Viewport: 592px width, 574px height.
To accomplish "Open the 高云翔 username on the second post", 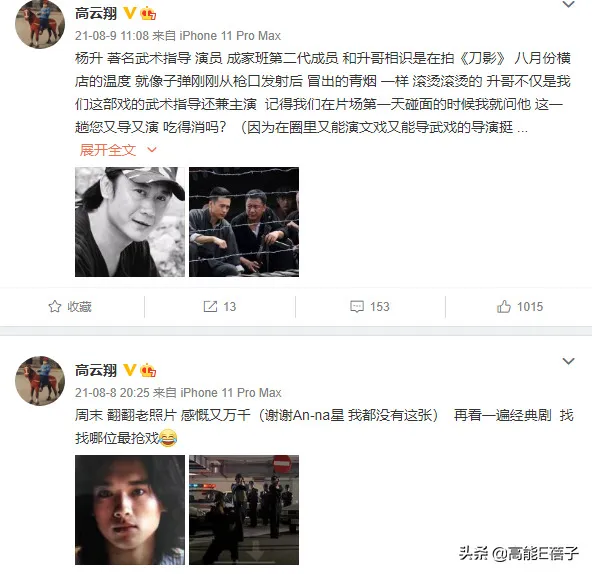I will [x=96, y=370].
